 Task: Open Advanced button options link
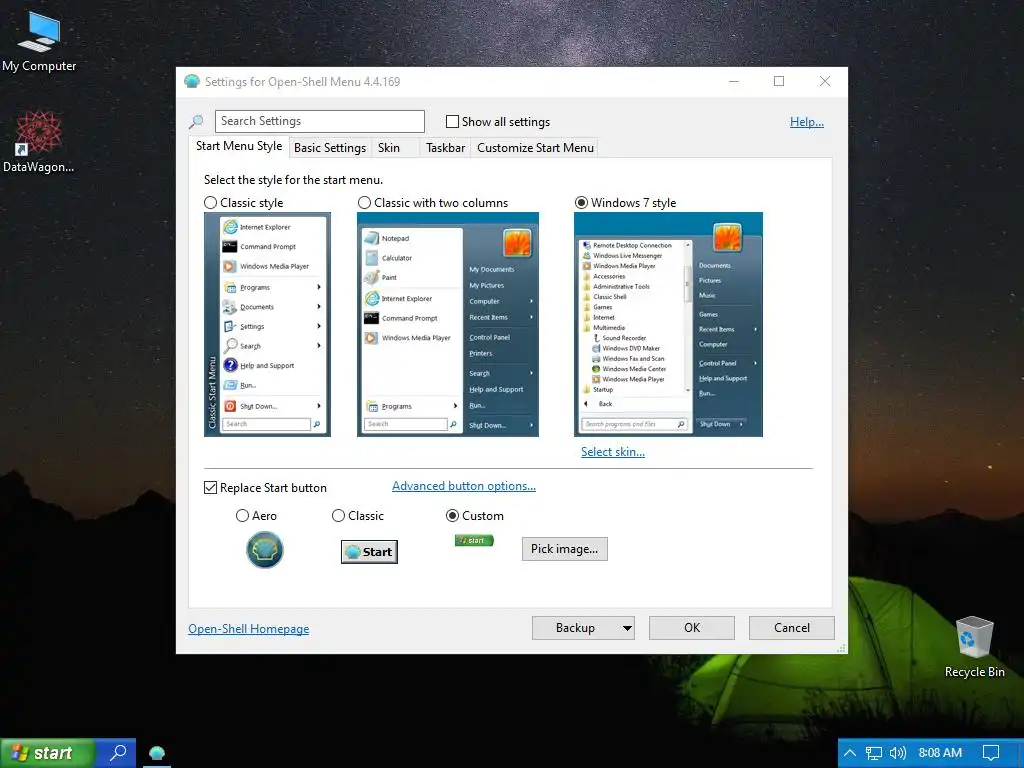[464, 486]
